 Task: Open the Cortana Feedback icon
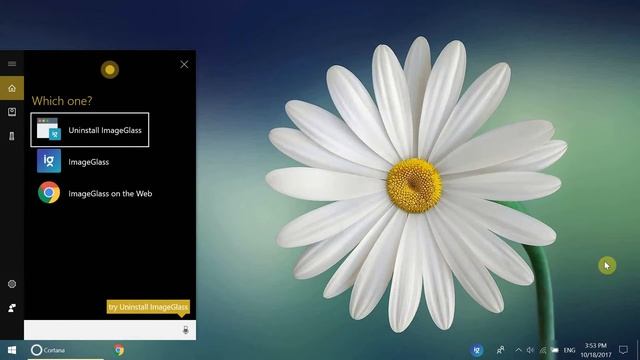click(12, 308)
